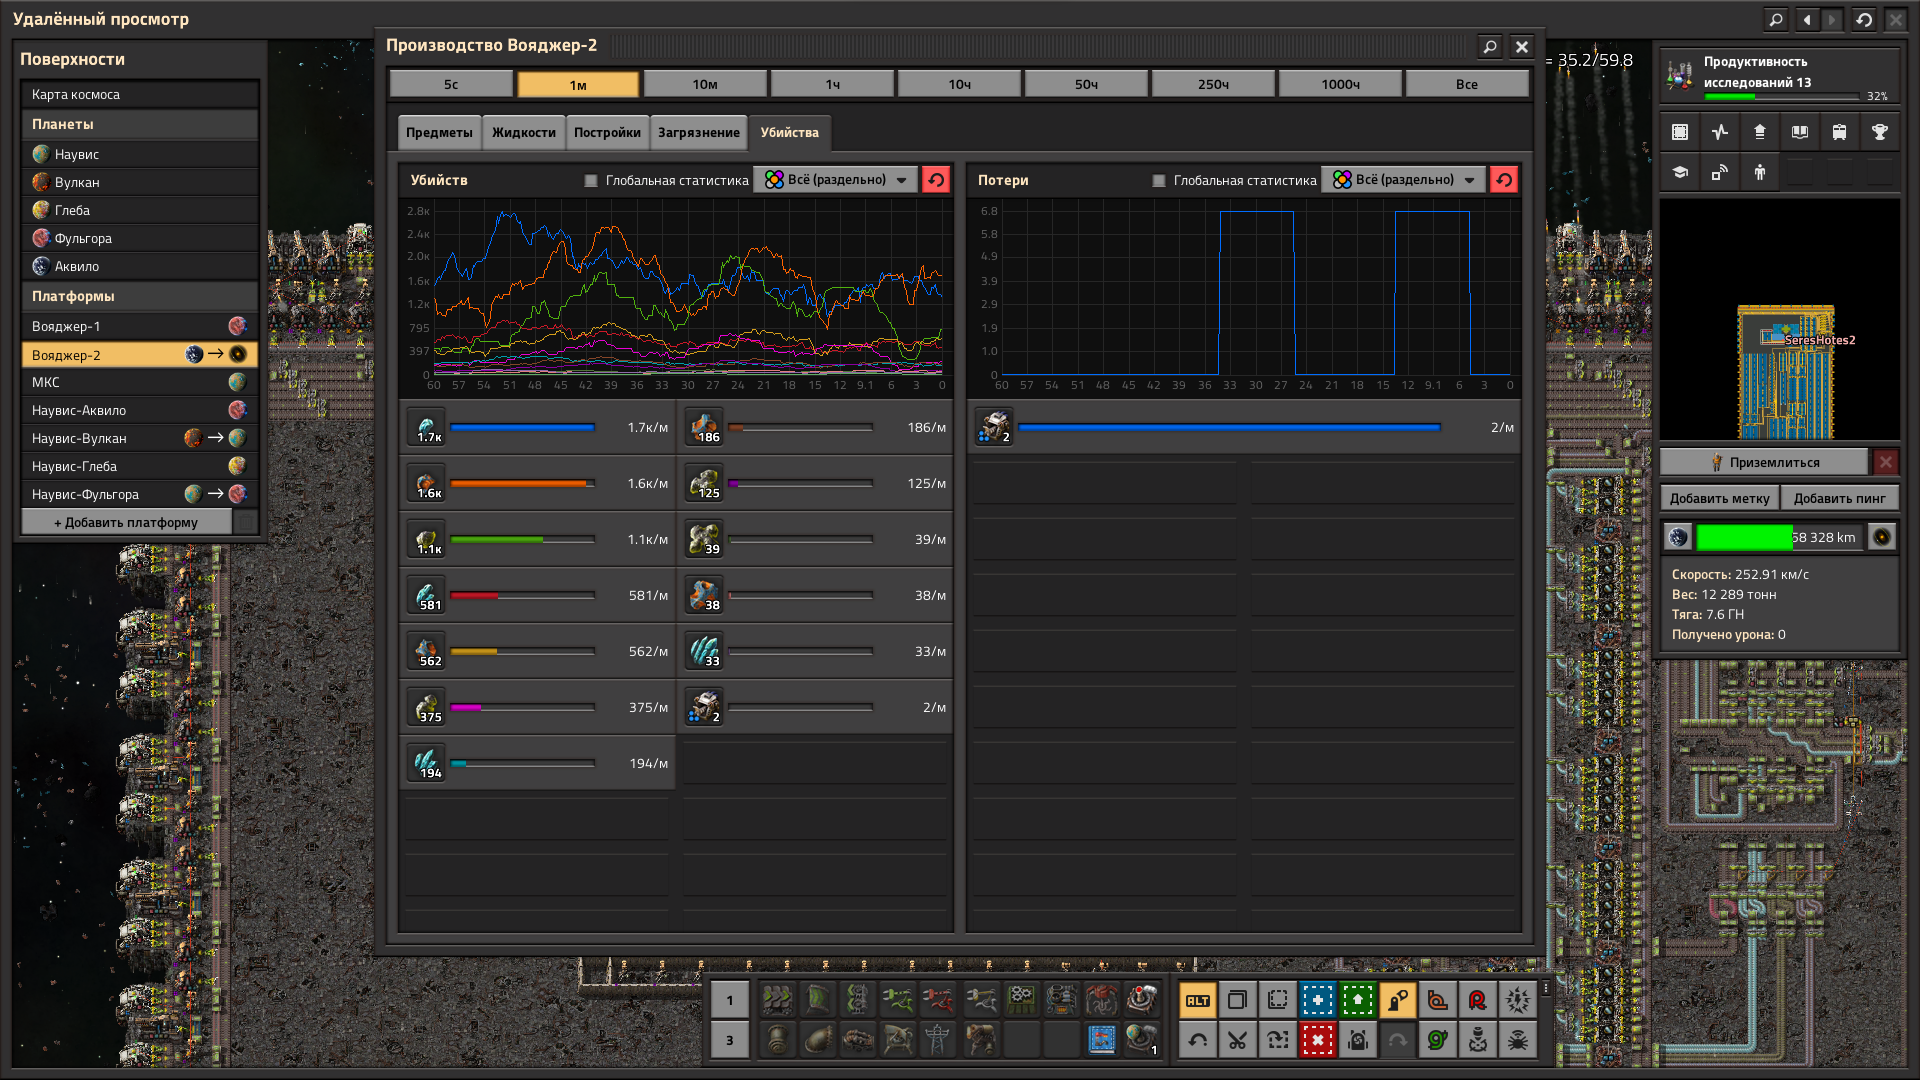Open the Factoriopedia book icon

coord(1800,132)
